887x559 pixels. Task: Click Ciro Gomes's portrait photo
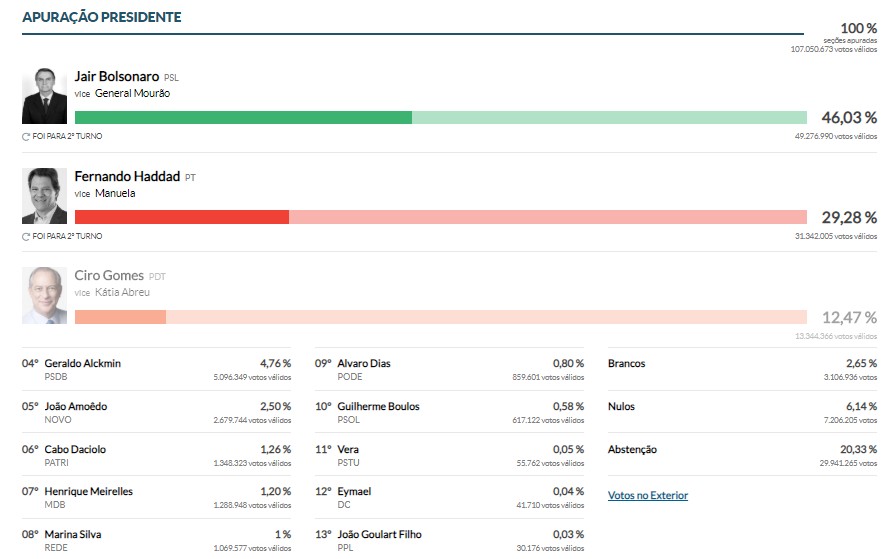pyautogui.click(x=44, y=295)
